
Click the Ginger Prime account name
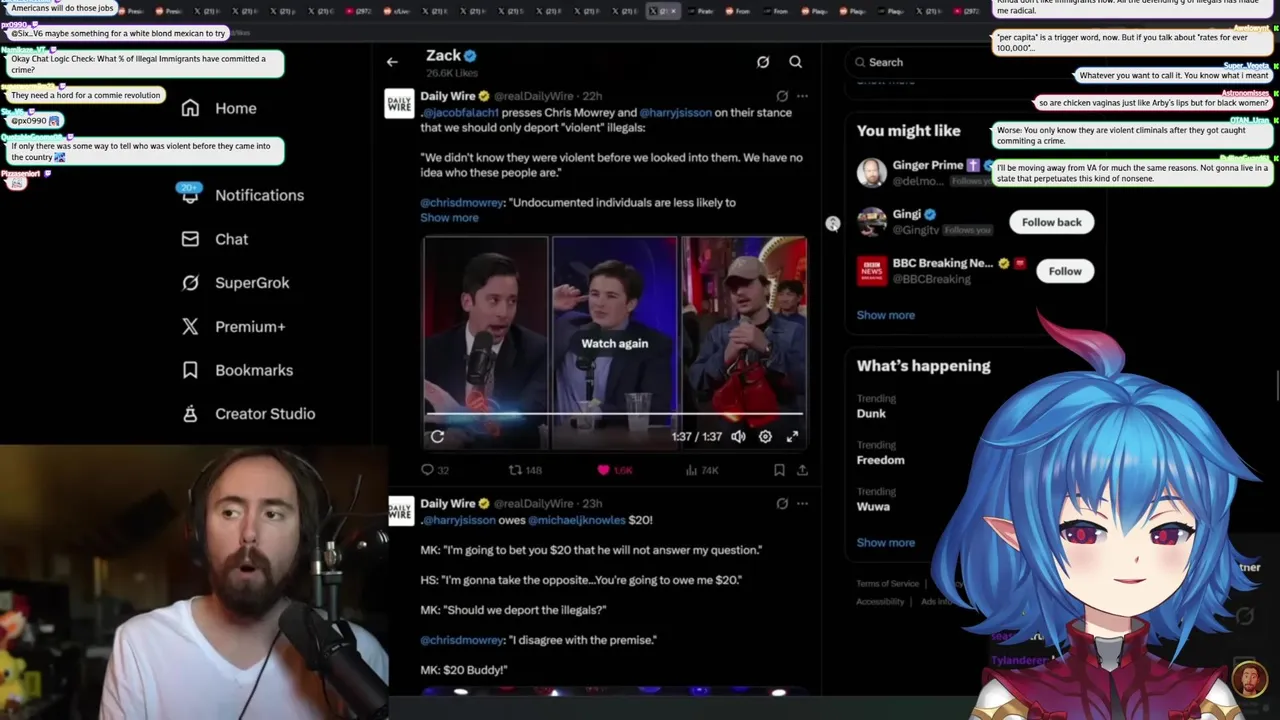(x=927, y=165)
